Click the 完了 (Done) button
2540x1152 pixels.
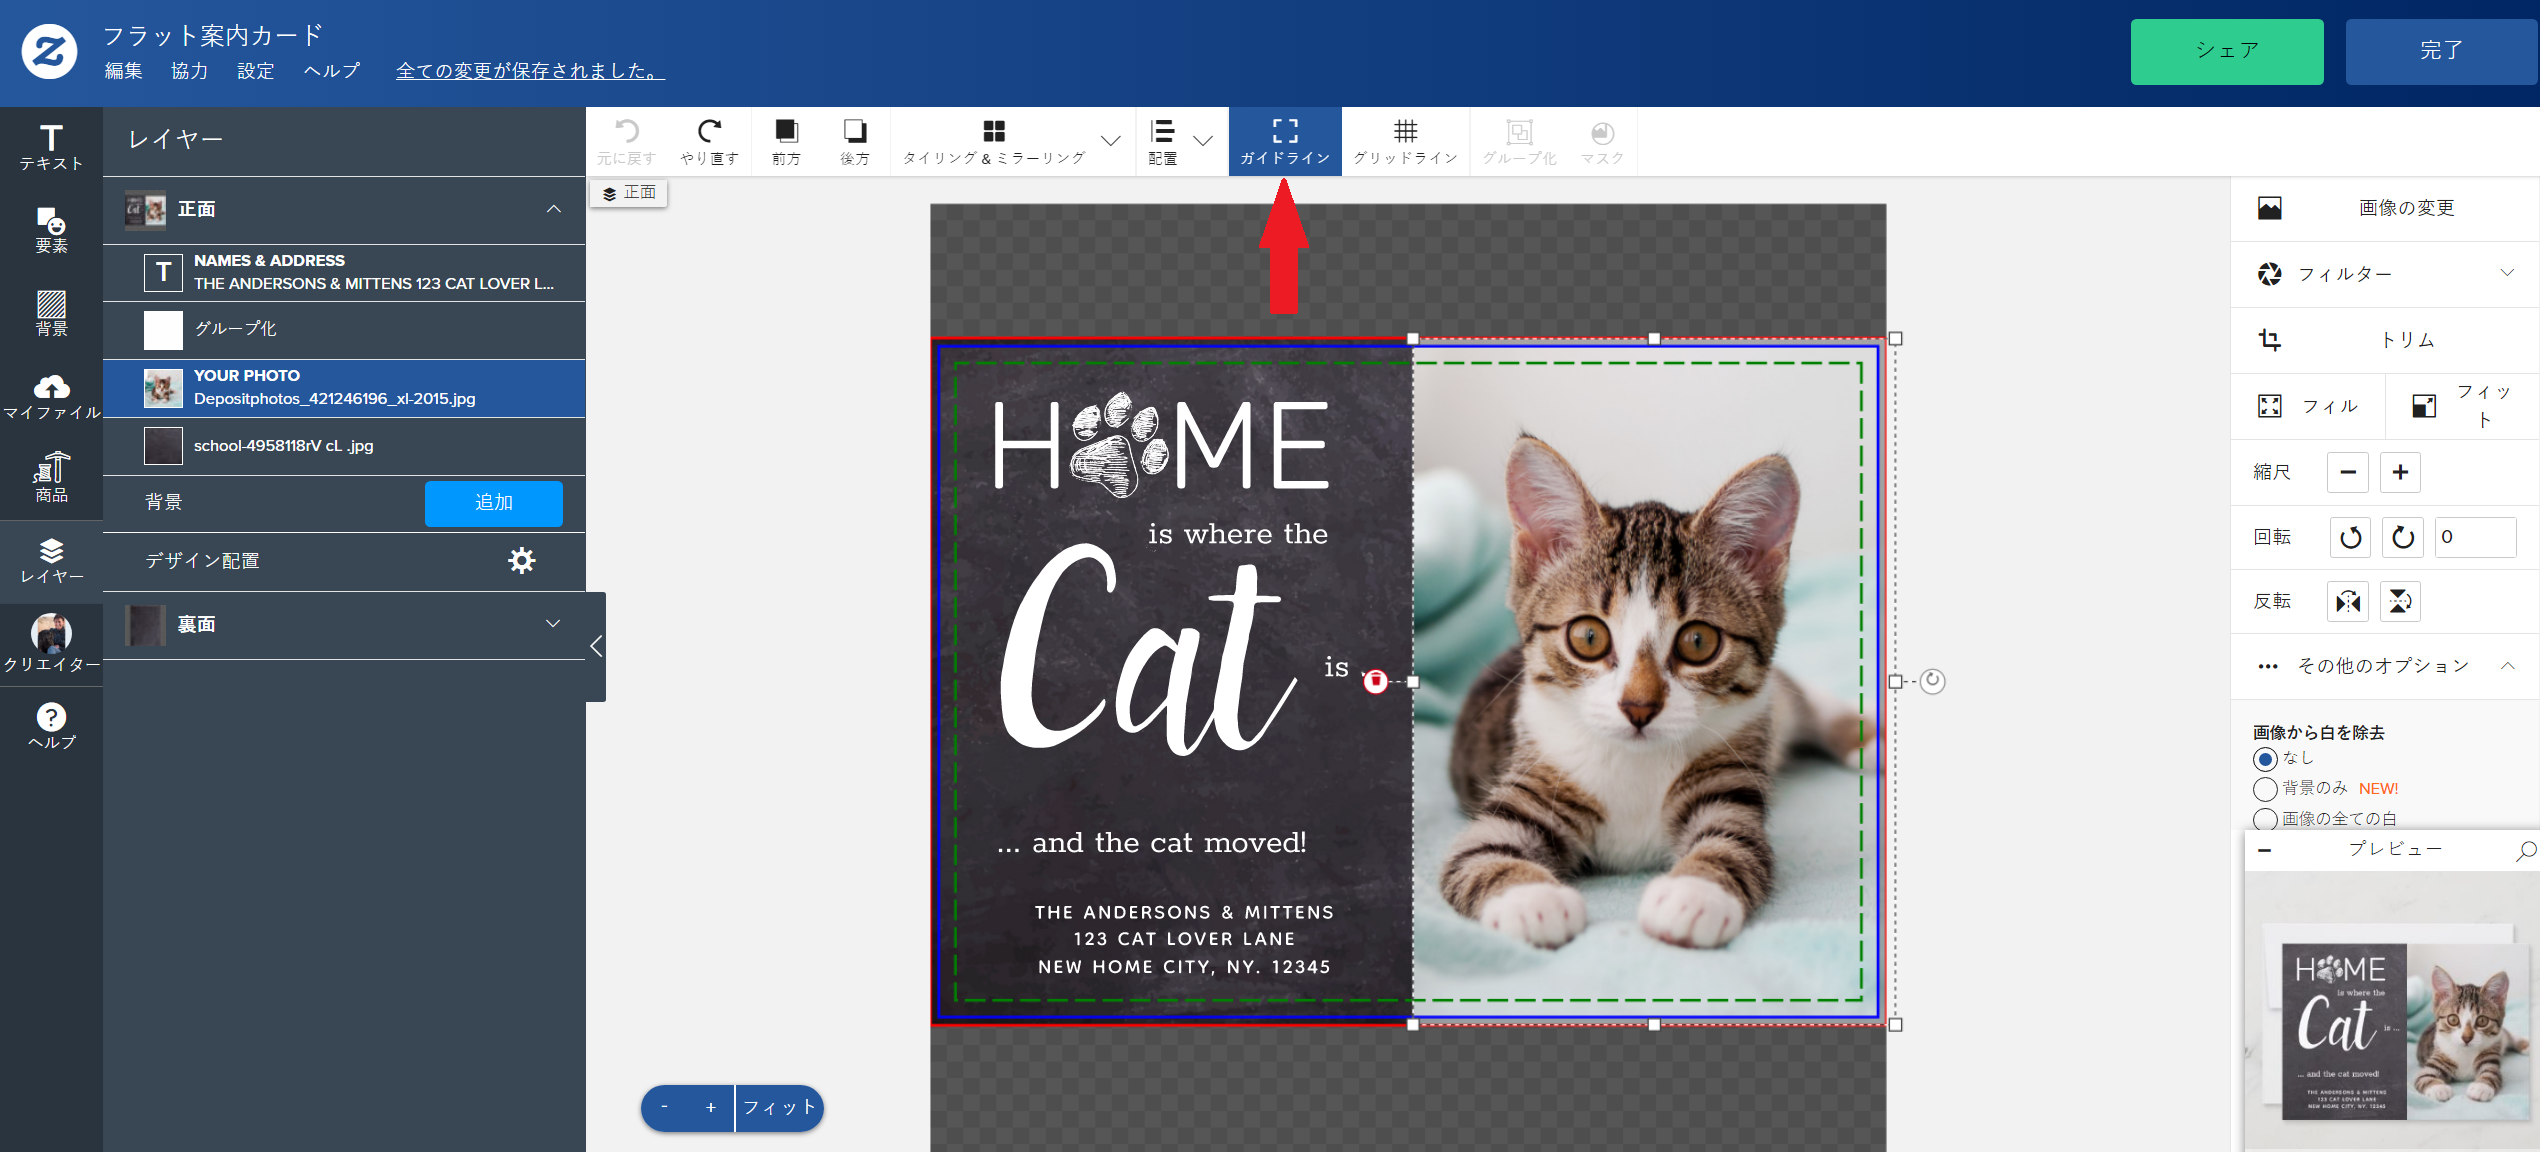coord(2441,51)
